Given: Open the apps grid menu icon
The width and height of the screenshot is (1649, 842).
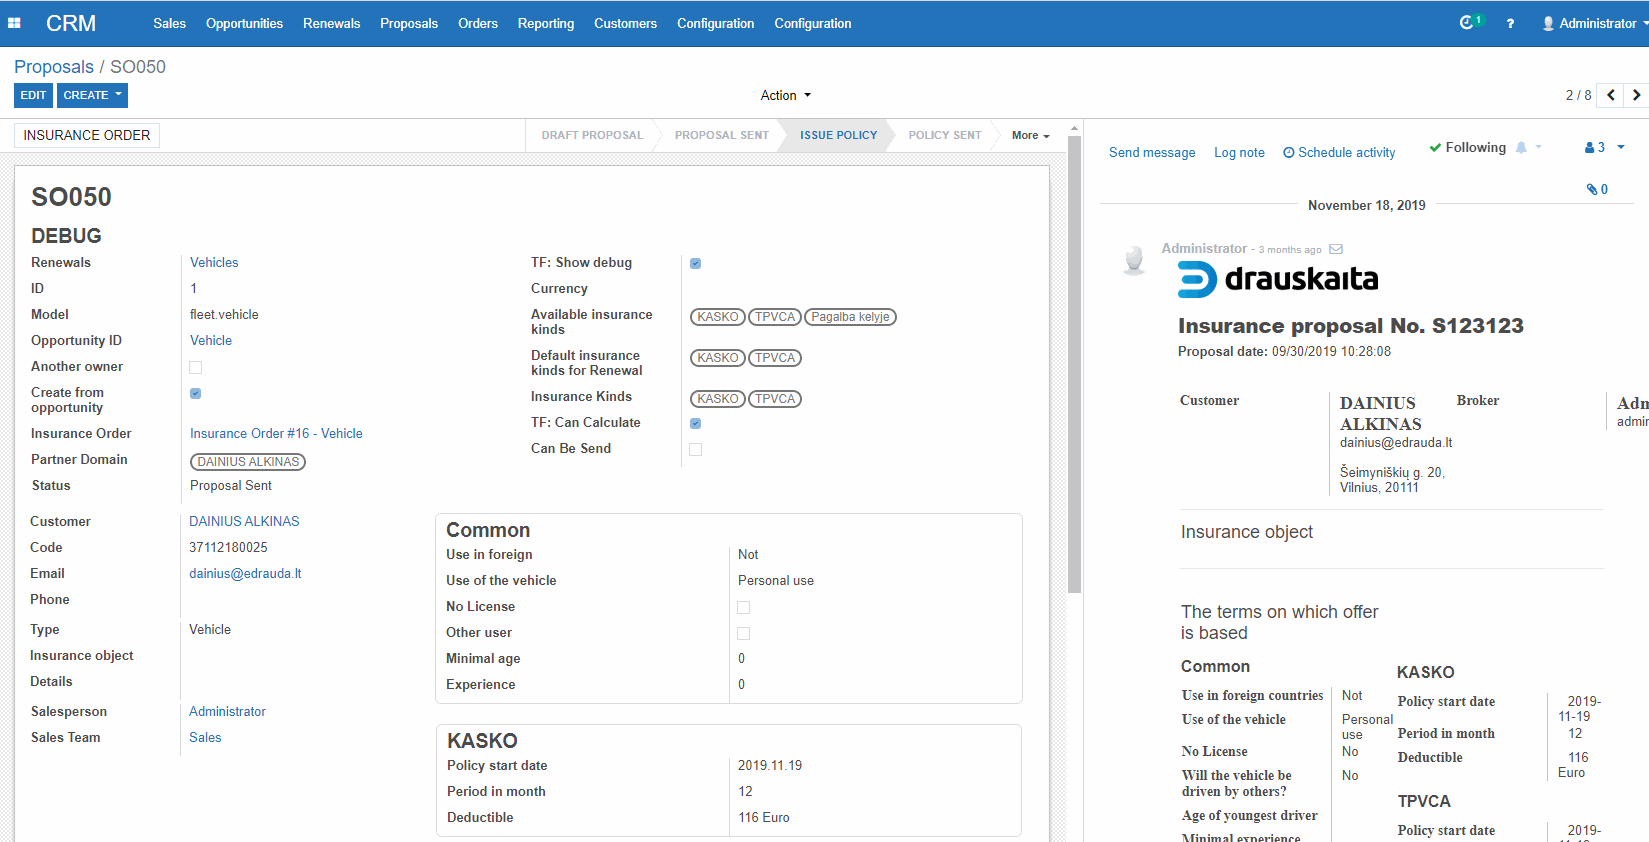Looking at the screenshot, I should tap(14, 23).
